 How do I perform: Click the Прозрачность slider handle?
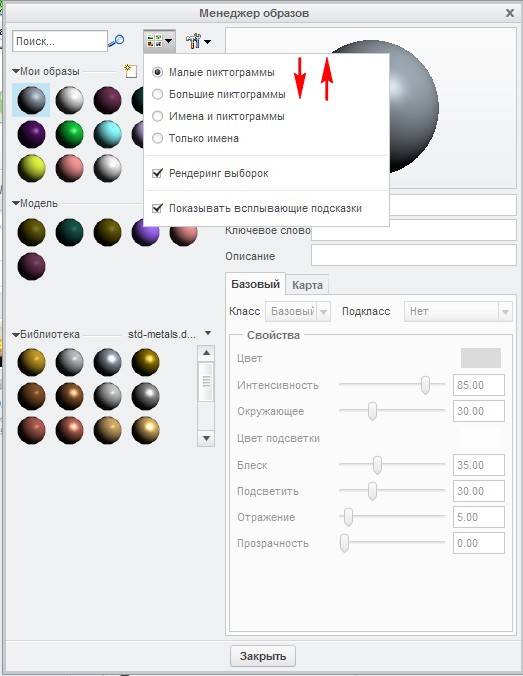(344, 543)
